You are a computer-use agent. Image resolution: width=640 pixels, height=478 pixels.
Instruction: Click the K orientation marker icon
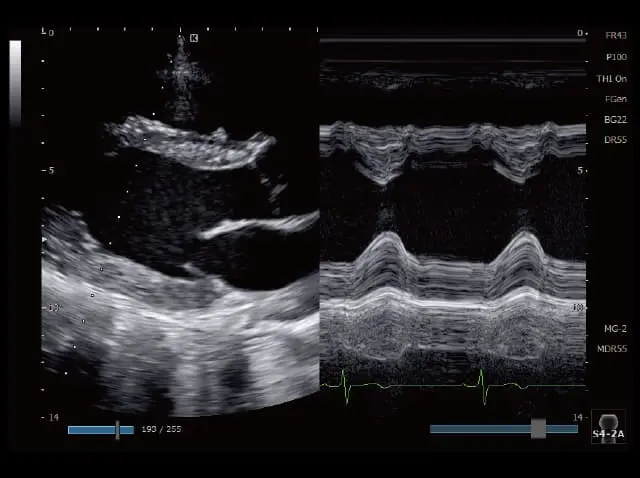pos(194,38)
